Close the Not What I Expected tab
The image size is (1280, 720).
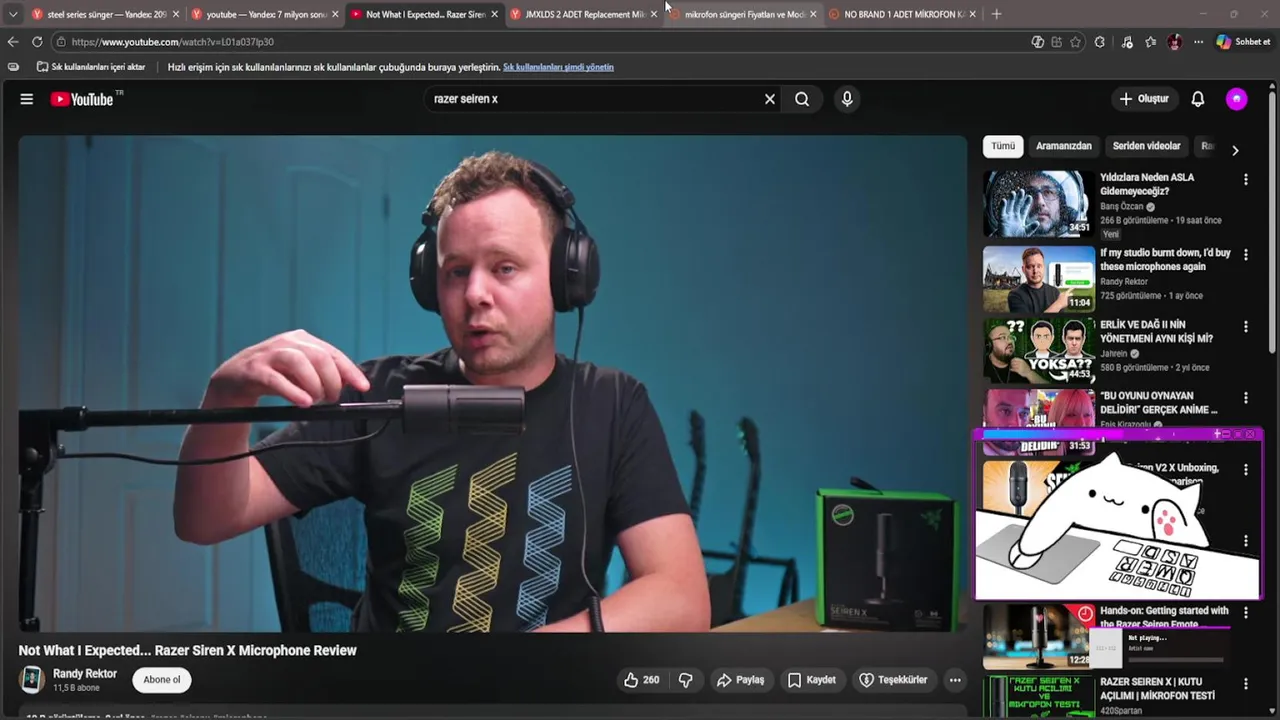point(494,14)
